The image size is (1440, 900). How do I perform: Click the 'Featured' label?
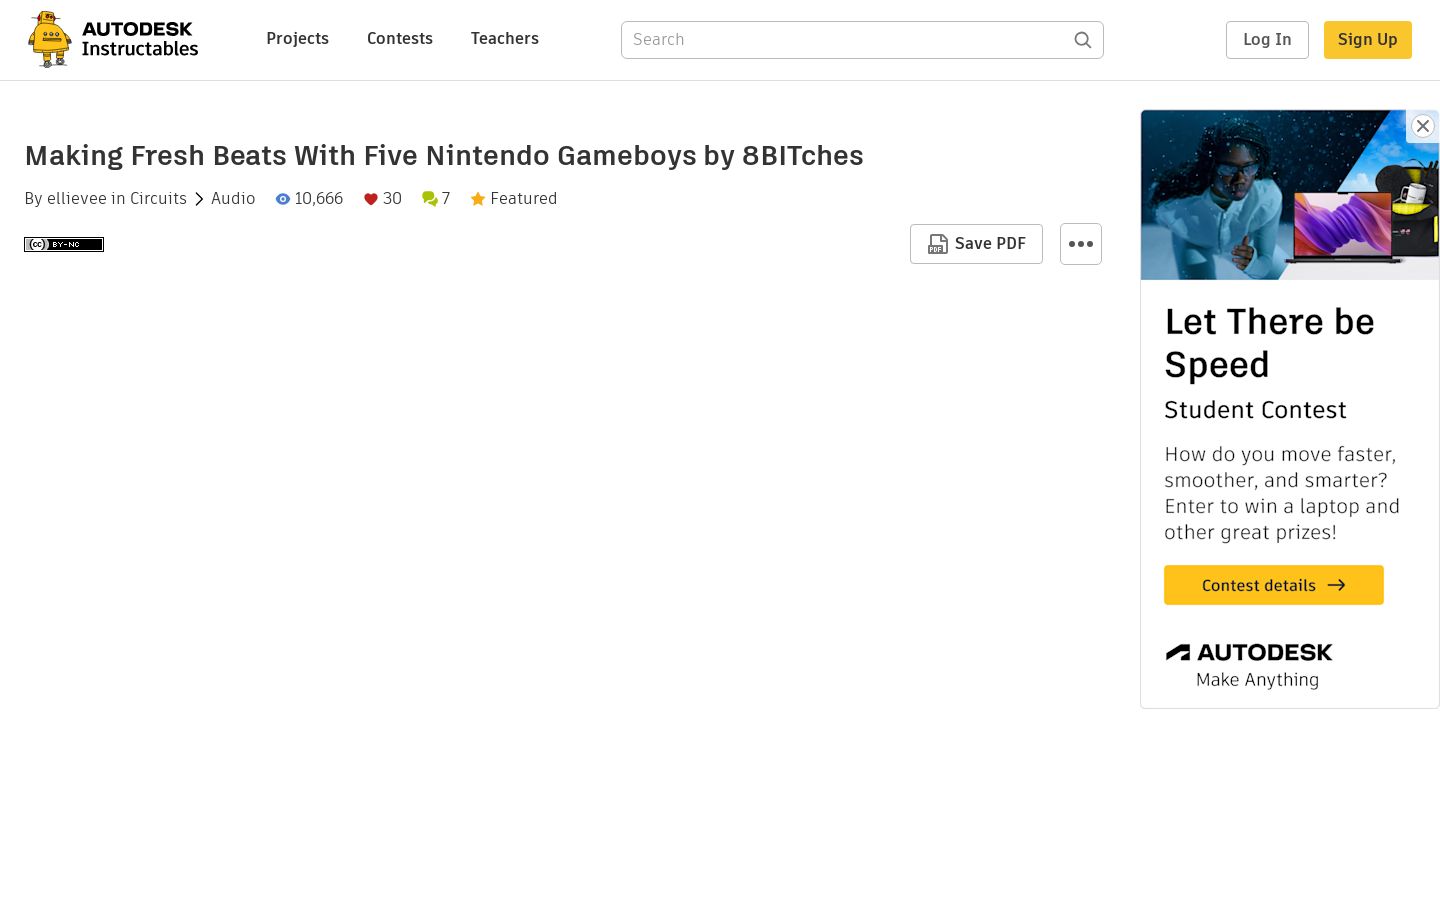click(x=524, y=199)
